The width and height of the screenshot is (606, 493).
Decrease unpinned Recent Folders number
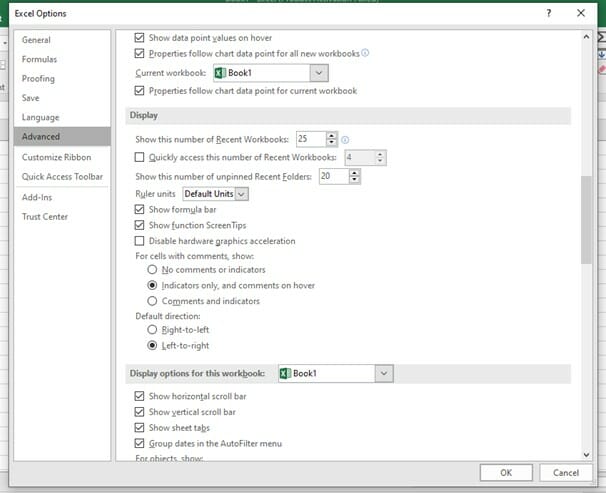[x=354, y=180]
